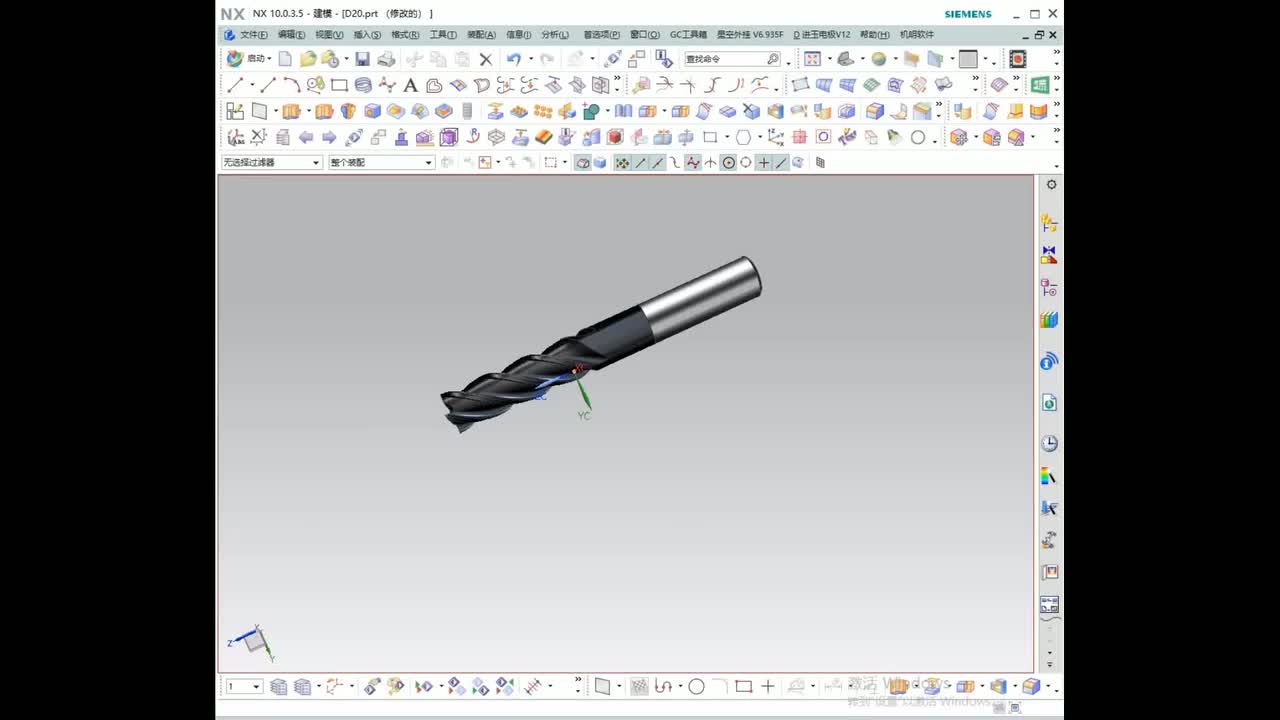Select the helix curve tool

coord(363,85)
